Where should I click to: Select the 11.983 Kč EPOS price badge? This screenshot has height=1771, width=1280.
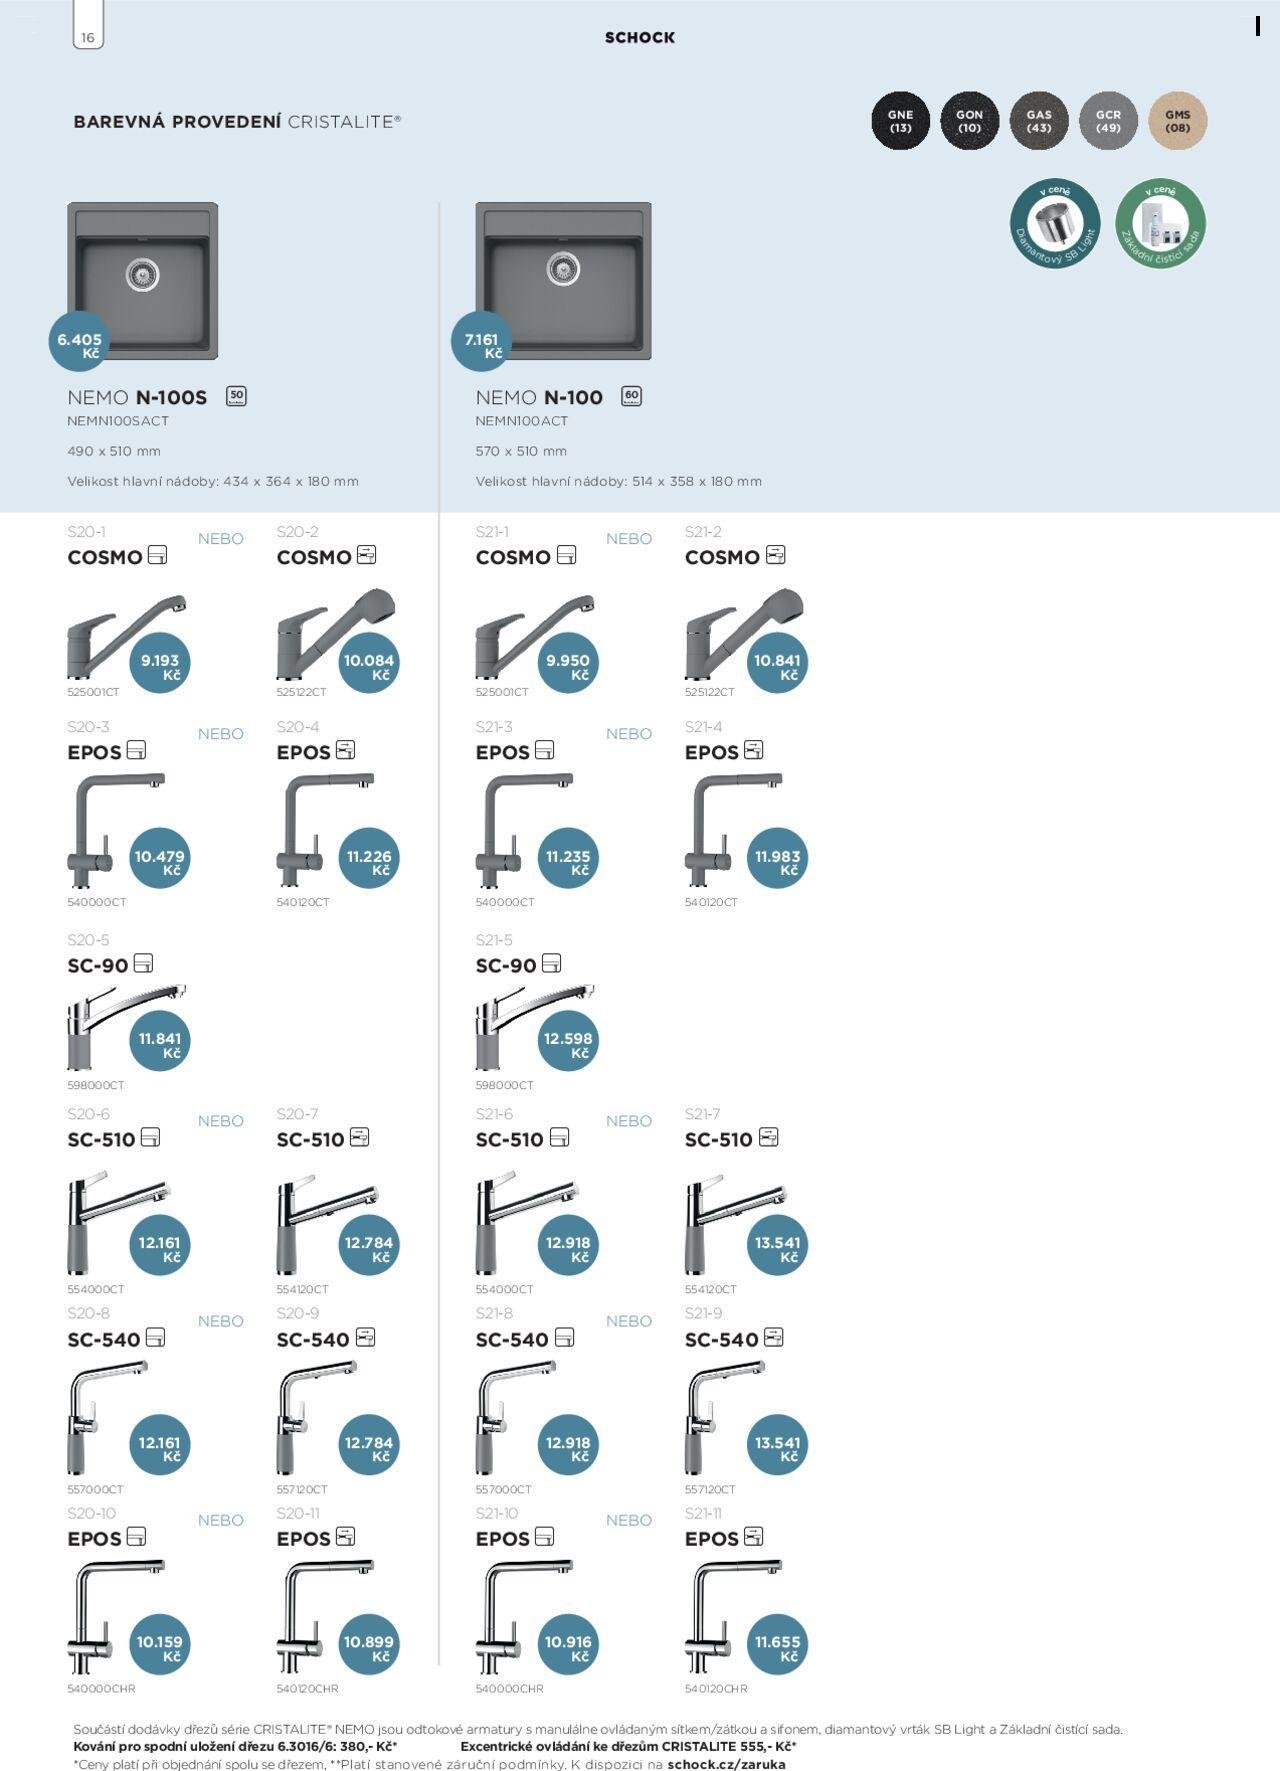pos(777,858)
